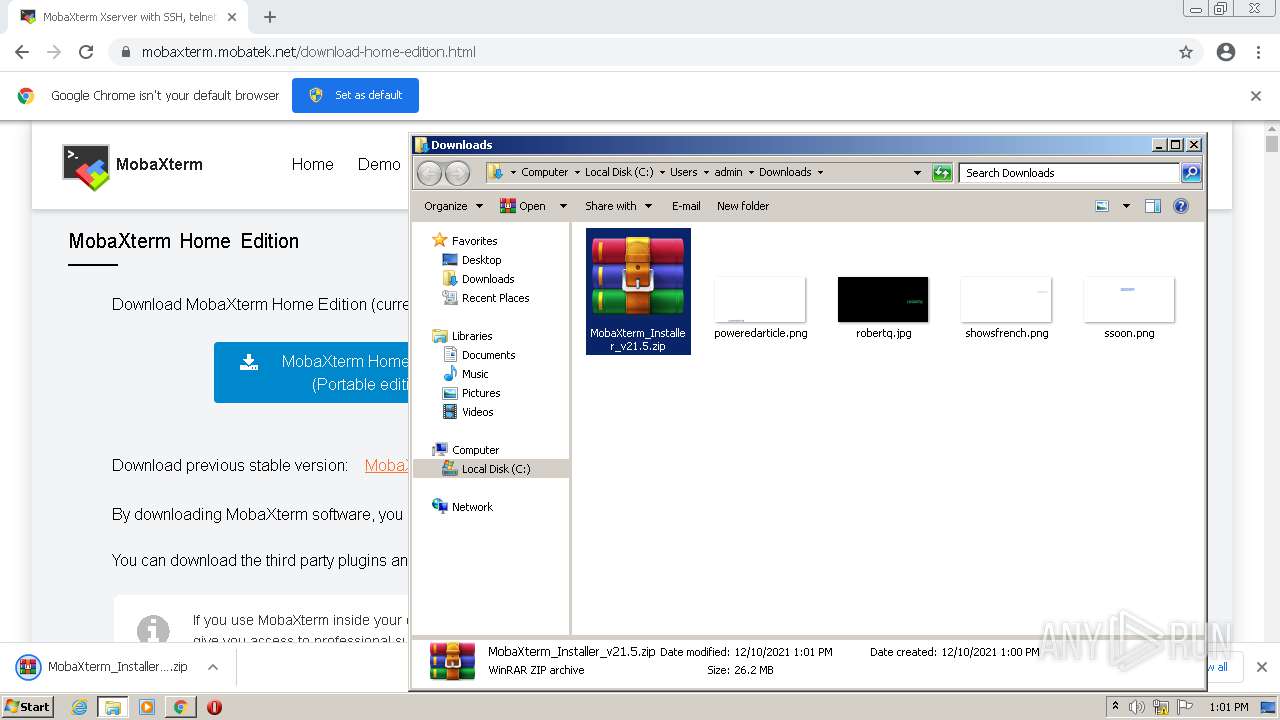Open Pictures library in navigation pane
Viewport: 1280px width, 720px height.
[481, 393]
